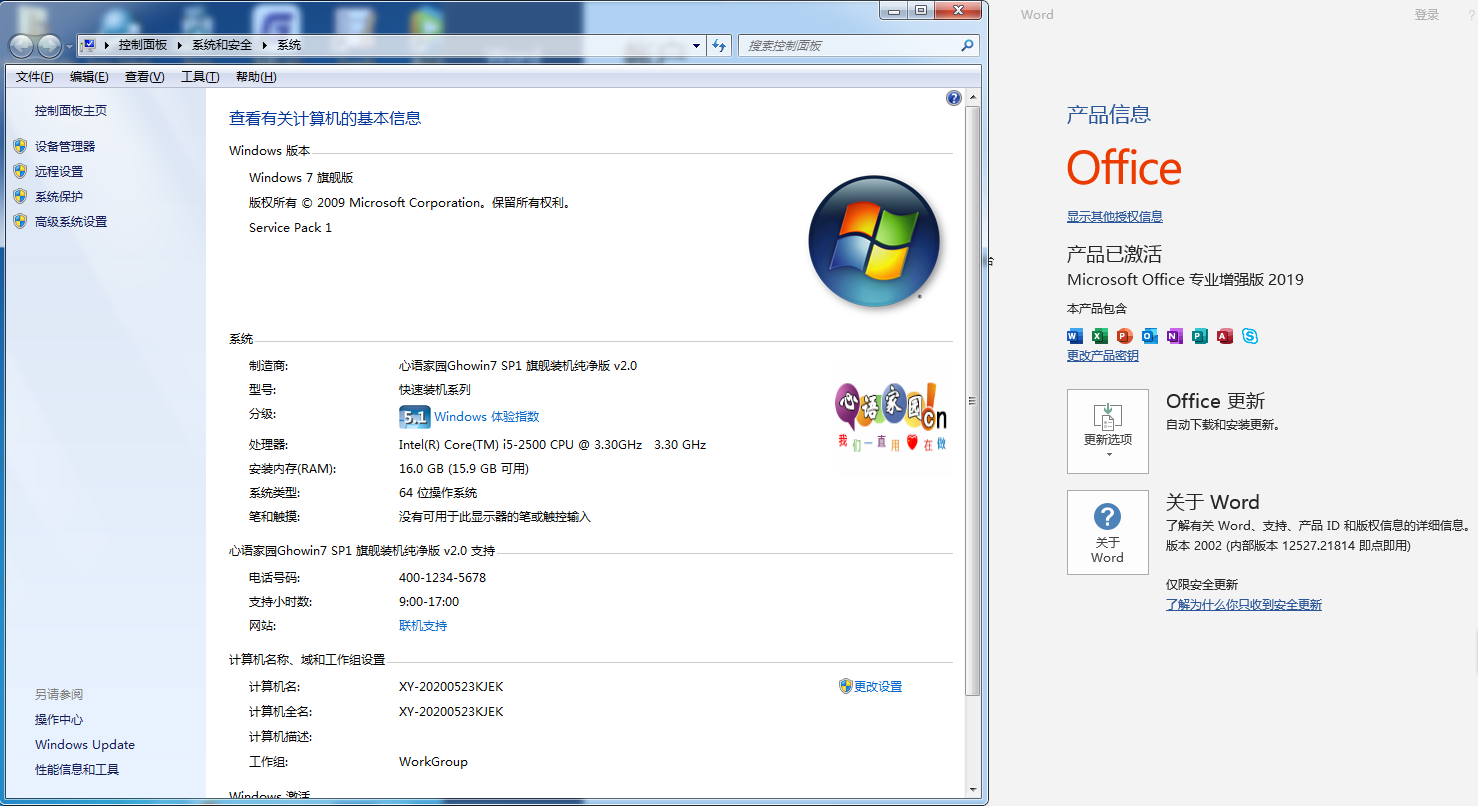
Task: Click the 5.1 experience index score badge
Action: 414,417
